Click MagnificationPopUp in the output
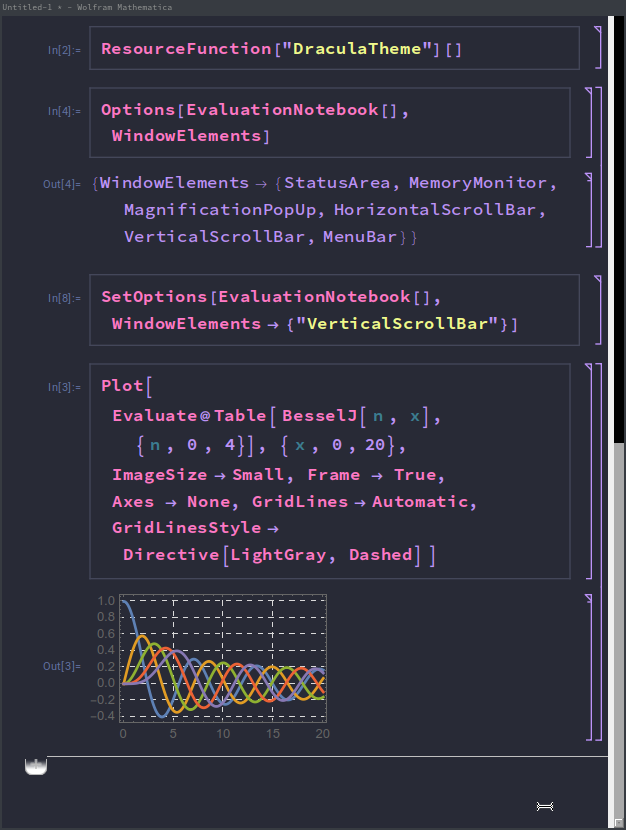Image resolution: width=626 pixels, height=830 pixels. tap(220, 210)
